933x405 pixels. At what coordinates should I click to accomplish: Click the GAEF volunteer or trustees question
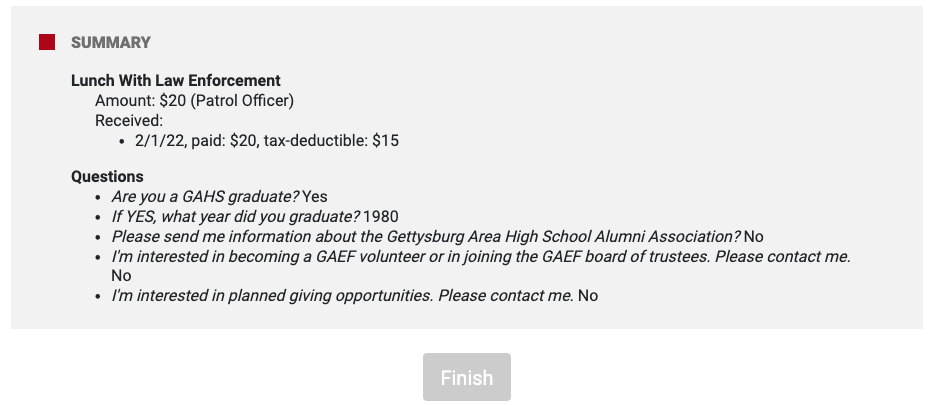tap(481, 256)
